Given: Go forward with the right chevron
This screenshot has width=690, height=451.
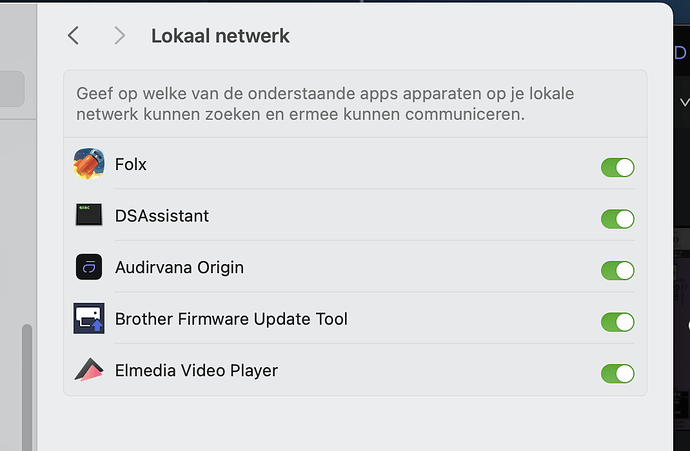Looking at the screenshot, I should point(119,35).
